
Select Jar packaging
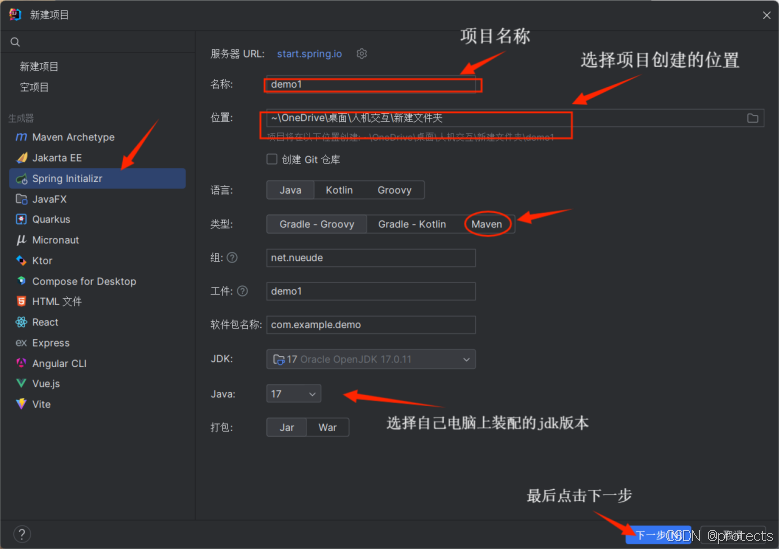tap(287, 428)
